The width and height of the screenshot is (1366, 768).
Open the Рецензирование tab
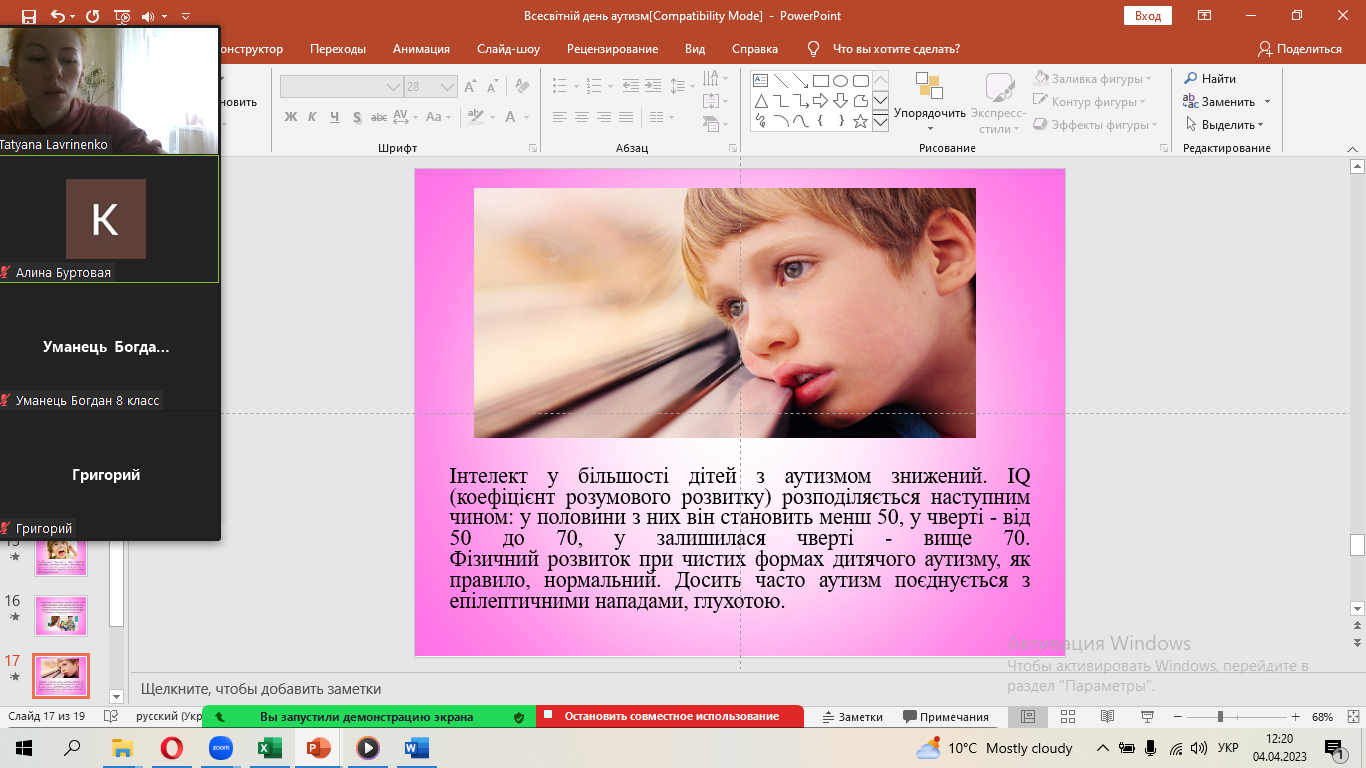612,48
